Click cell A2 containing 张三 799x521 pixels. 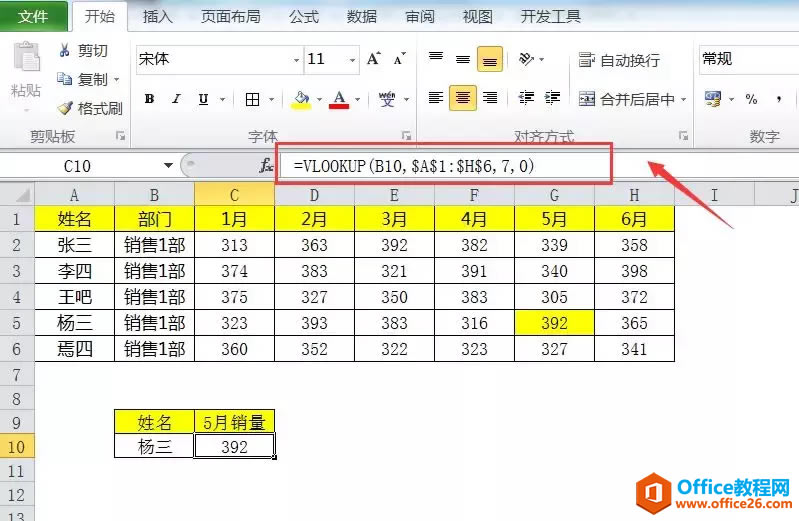[74, 245]
